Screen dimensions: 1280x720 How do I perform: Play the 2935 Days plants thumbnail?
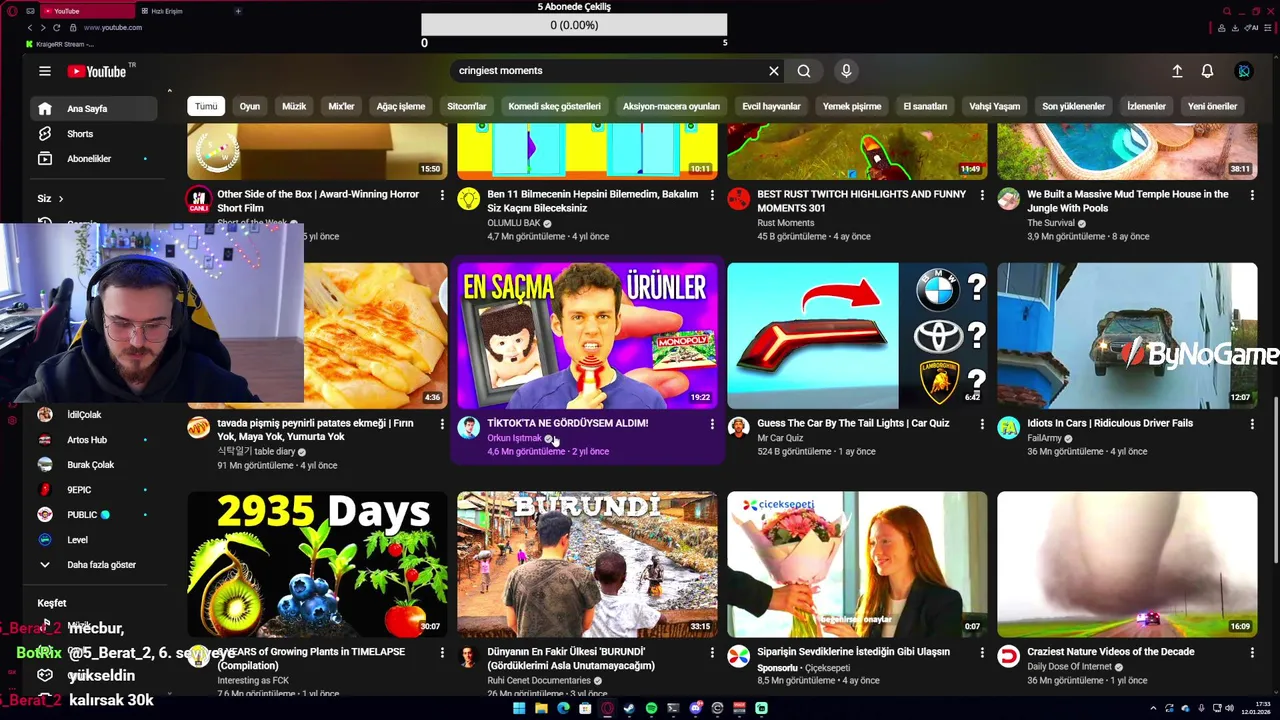(x=317, y=564)
